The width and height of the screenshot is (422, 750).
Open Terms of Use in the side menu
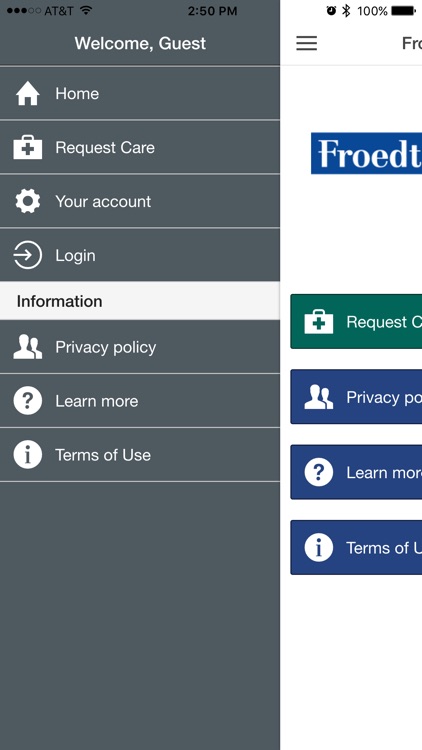(140, 455)
